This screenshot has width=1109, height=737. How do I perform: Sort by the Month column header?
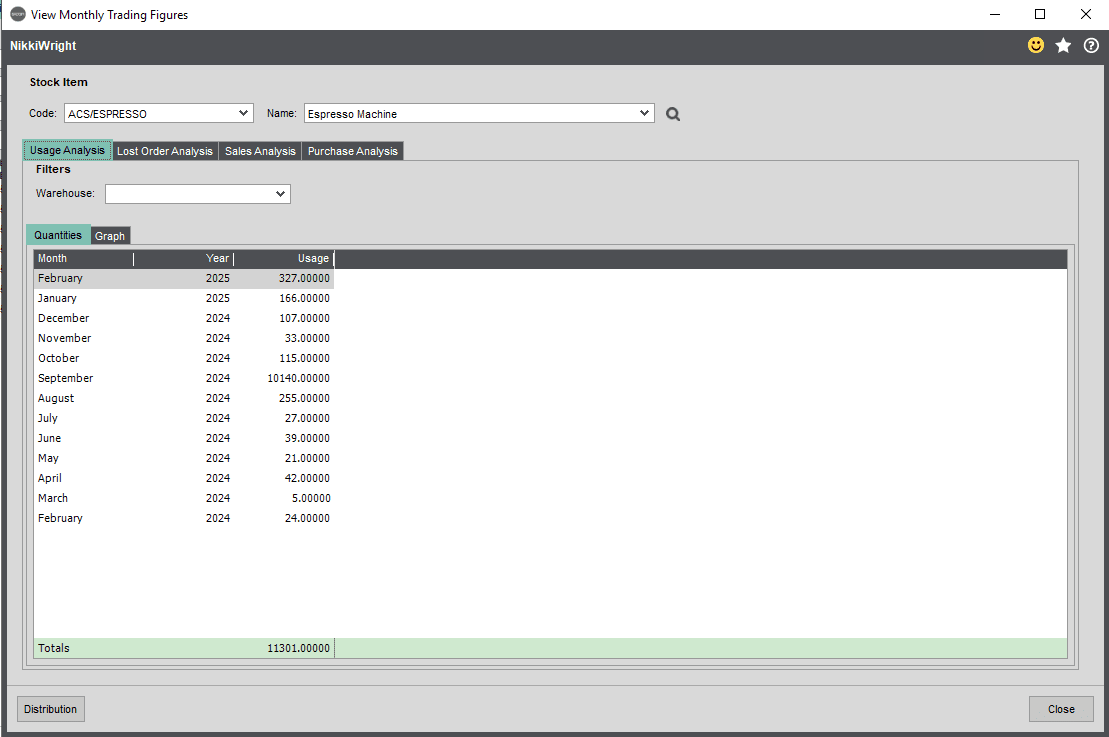click(83, 259)
